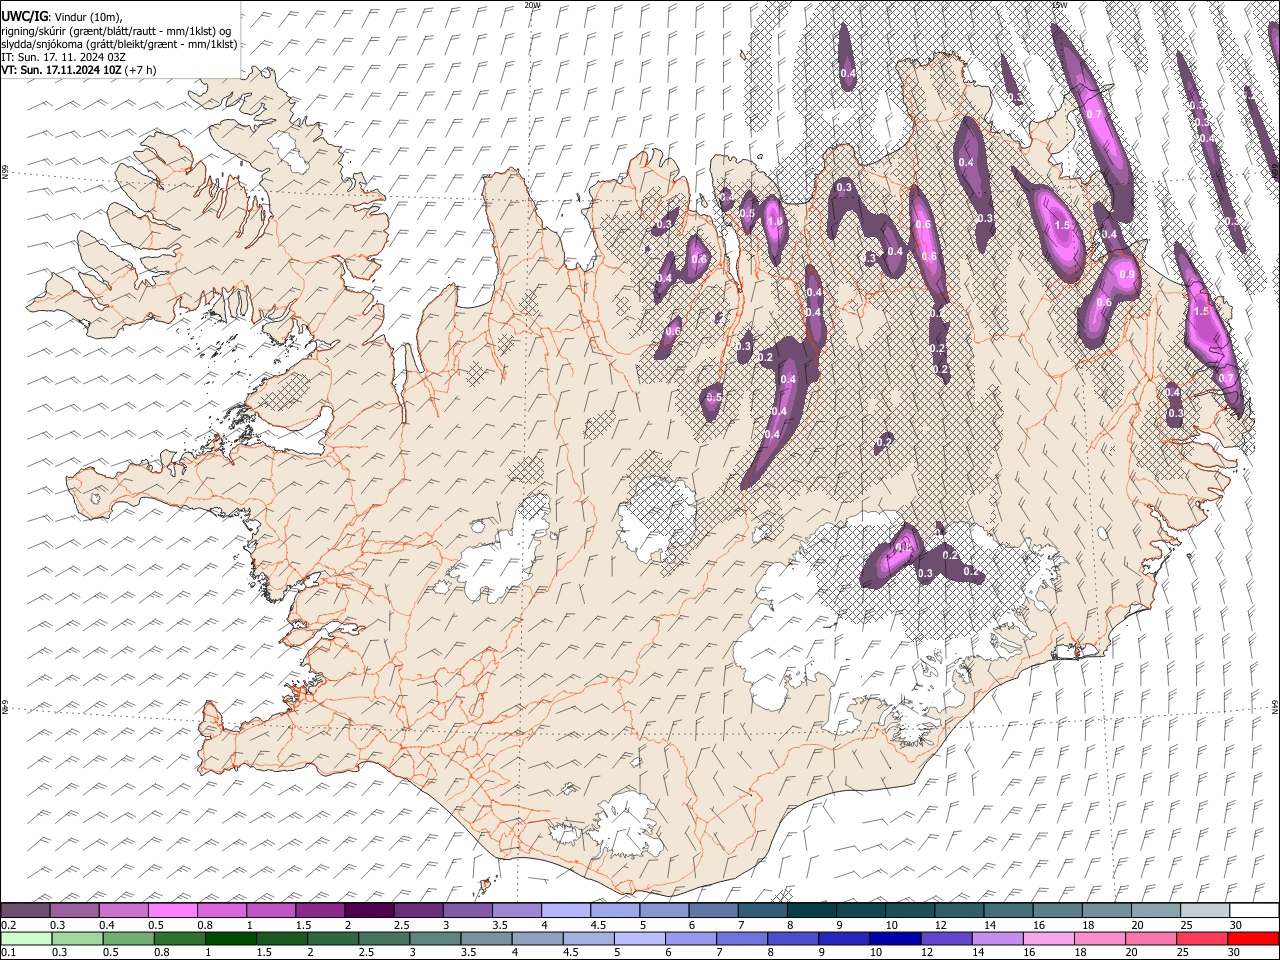Pick the dark purple upper swatch above 2
1280x960 pixels.
369,911
